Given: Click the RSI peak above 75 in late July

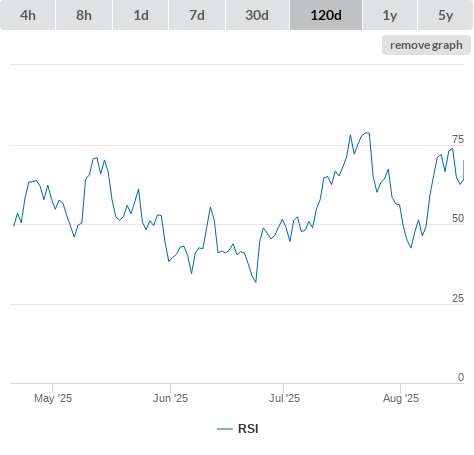Looking at the screenshot, I should tap(367, 133).
